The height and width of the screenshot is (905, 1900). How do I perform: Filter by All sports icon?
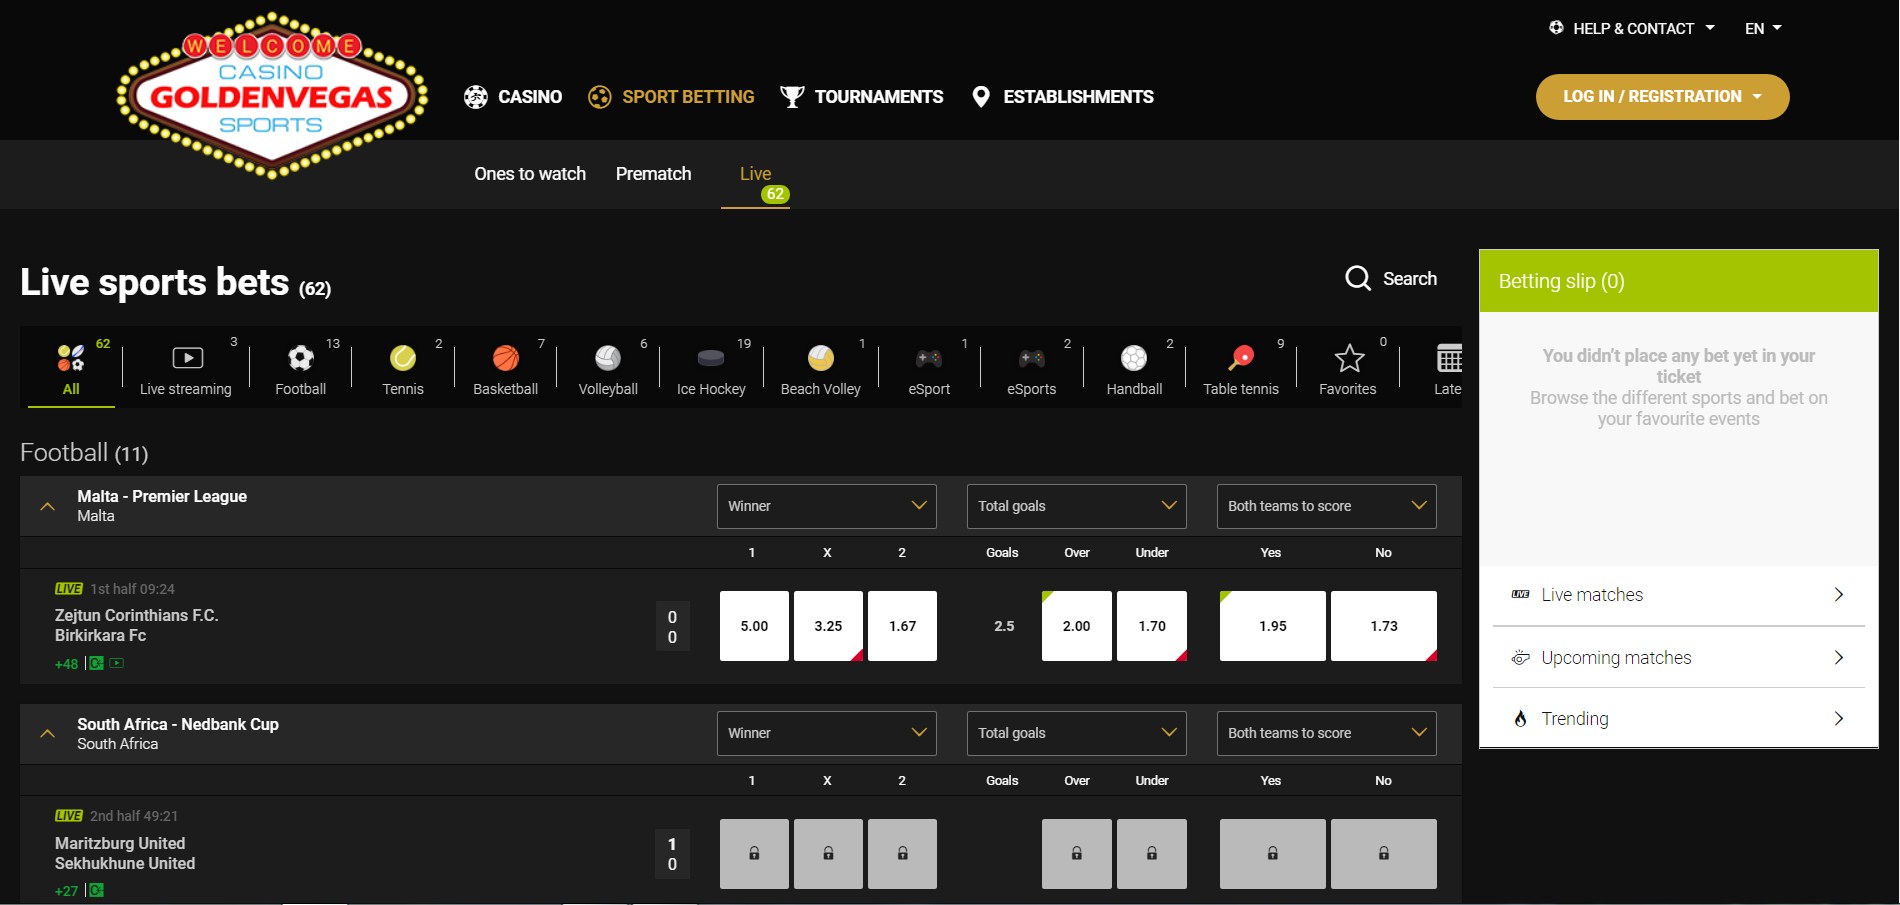click(x=71, y=357)
